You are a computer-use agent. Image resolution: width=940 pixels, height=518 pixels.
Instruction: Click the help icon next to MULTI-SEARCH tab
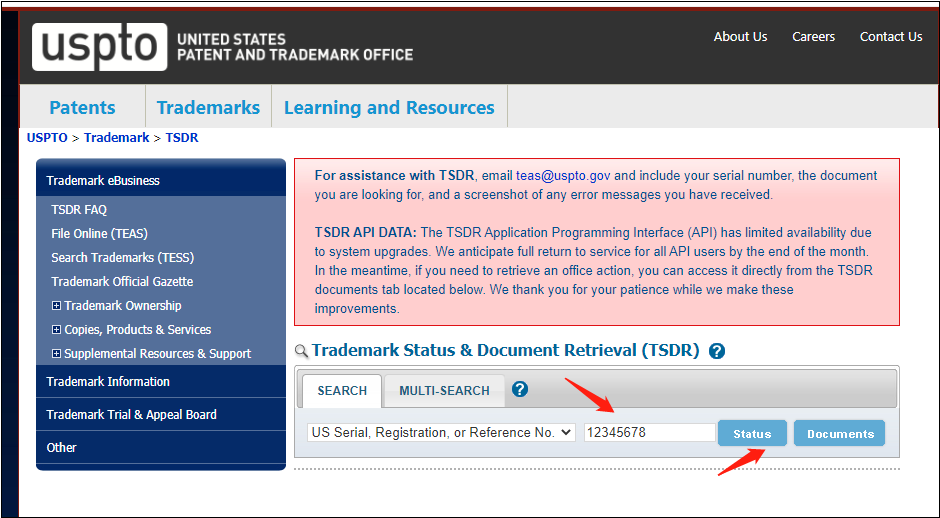520,390
